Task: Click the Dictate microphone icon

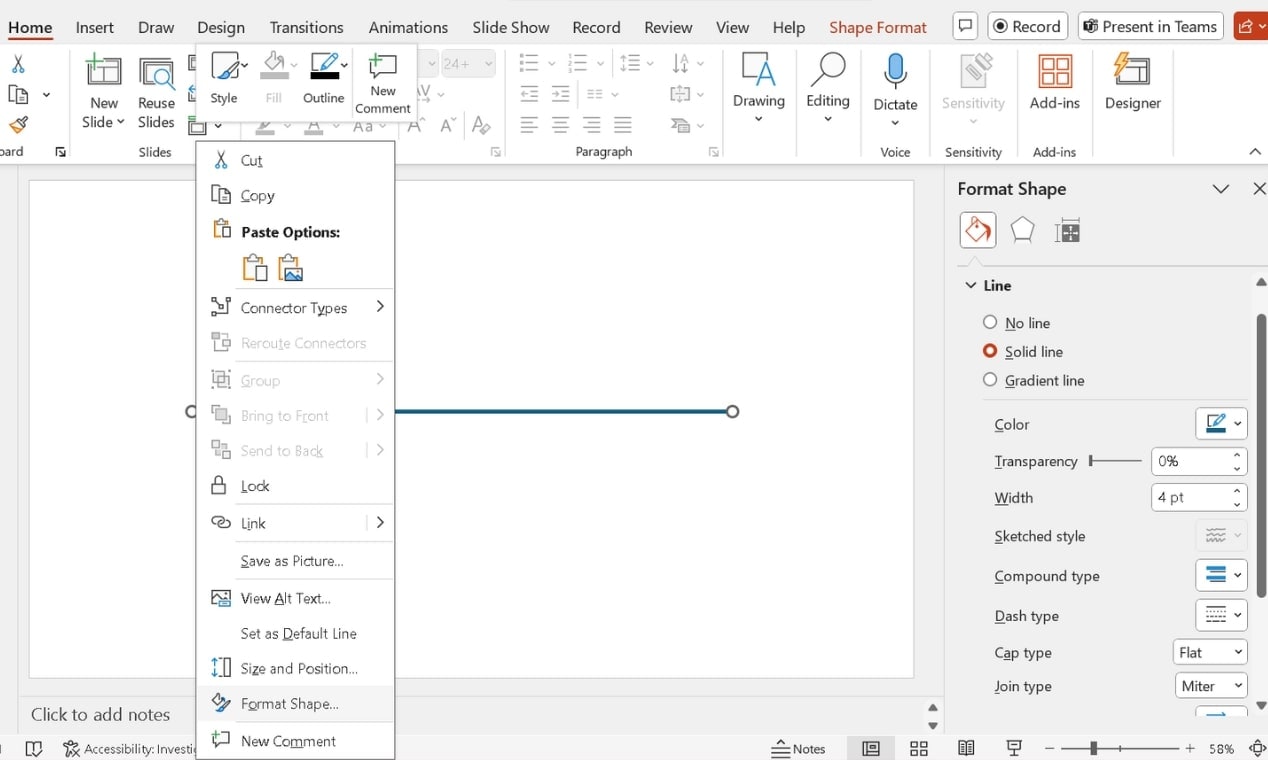Action: click(x=895, y=72)
